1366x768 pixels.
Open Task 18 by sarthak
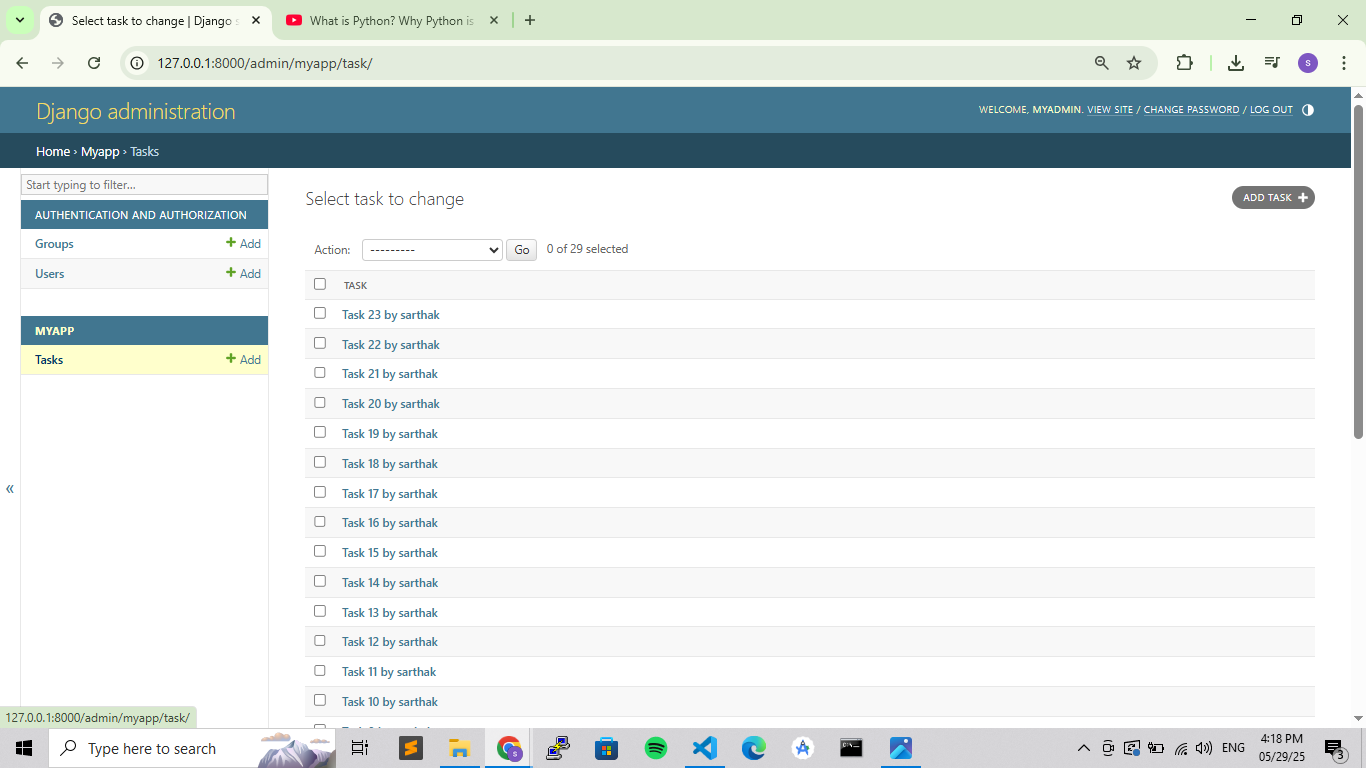pos(390,464)
